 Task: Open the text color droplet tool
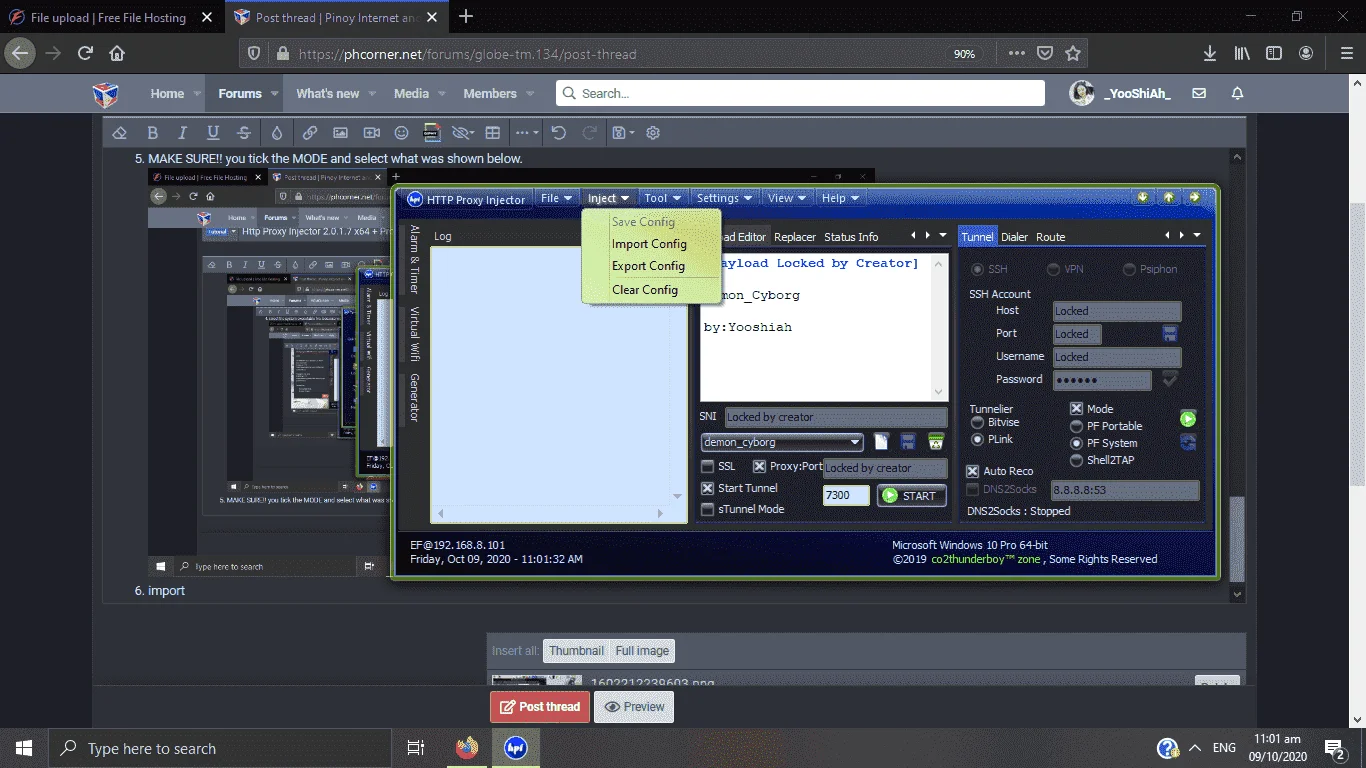(277, 133)
